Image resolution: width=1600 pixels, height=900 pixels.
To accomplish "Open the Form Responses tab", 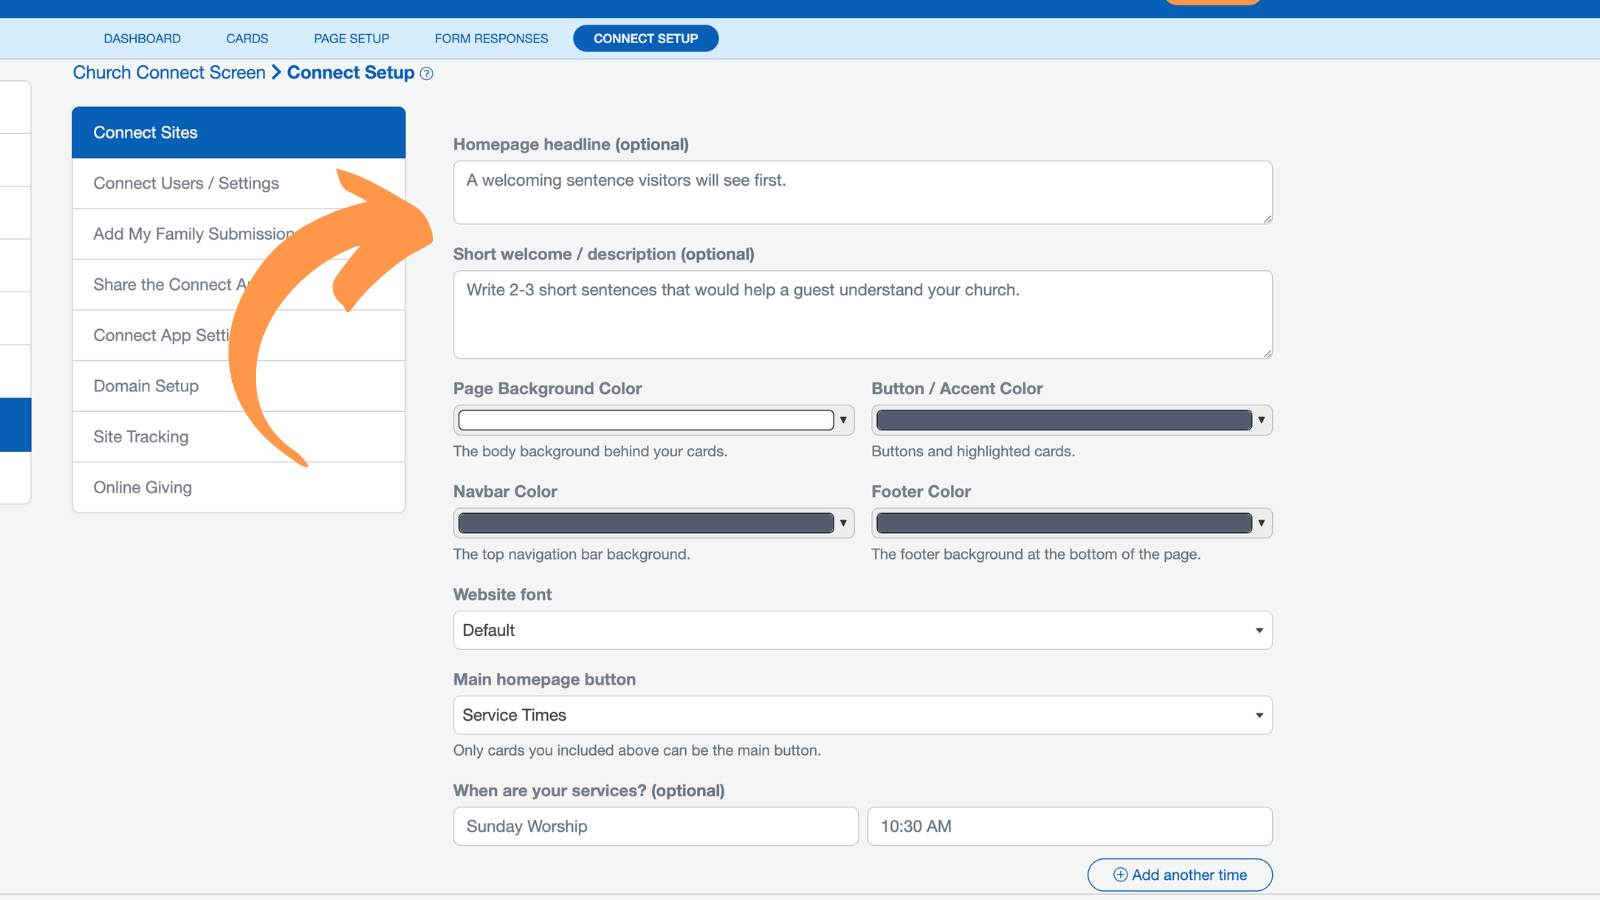I will pyautogui.click(x=491, y=39).
